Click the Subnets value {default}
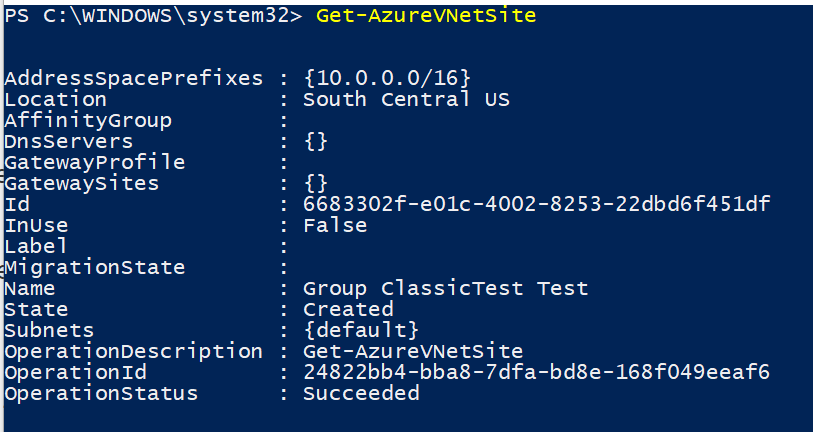The image size is (813, 432). point(361,330)
